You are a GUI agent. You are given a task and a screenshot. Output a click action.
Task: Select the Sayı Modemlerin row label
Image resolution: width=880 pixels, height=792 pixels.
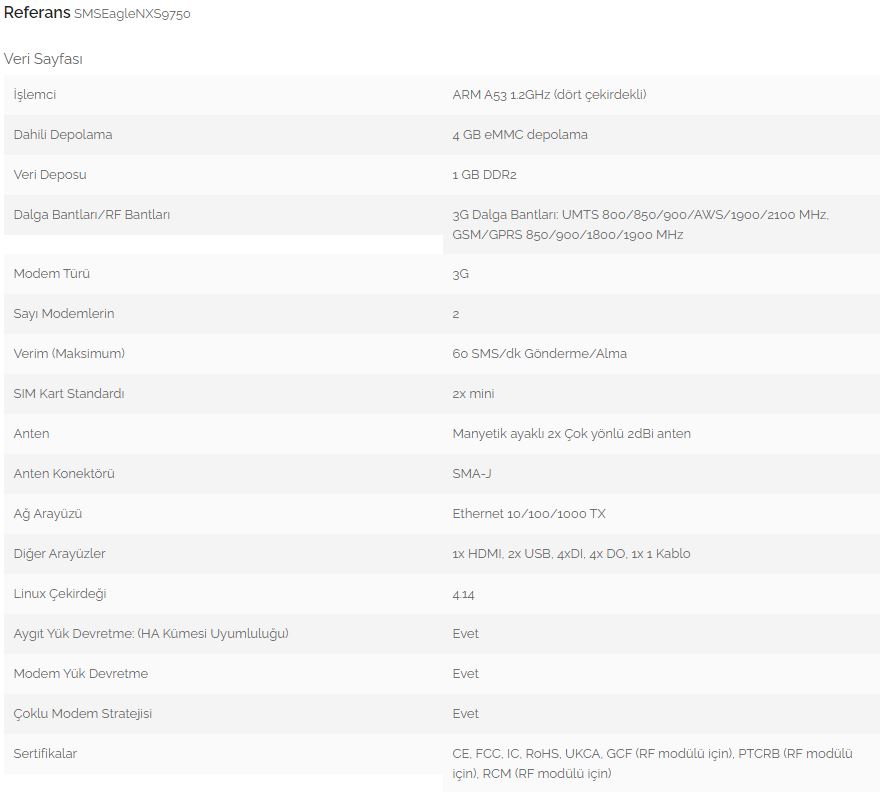click(x=64, y=314)
